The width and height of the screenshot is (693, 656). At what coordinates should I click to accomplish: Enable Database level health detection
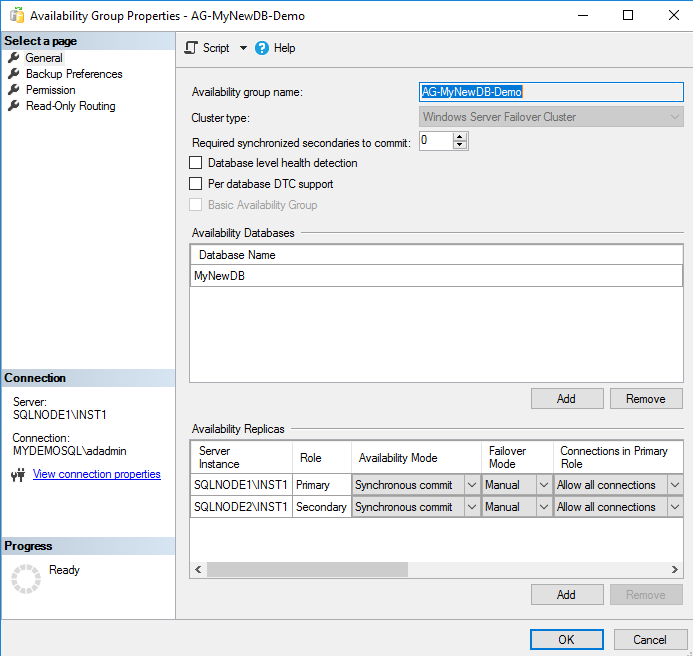pos(195,163)
